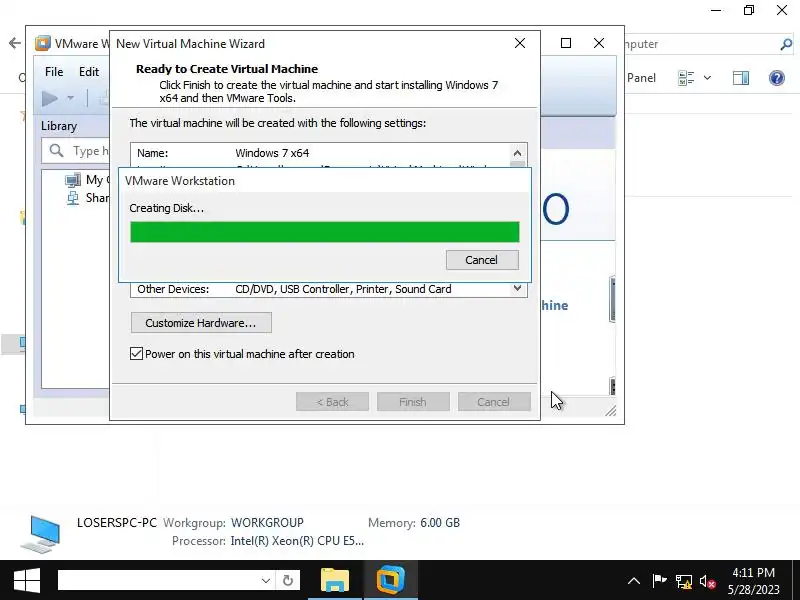Screen dimensions: 800x600
Task: Click the Back button in wizard
Action: coord(332,402)
